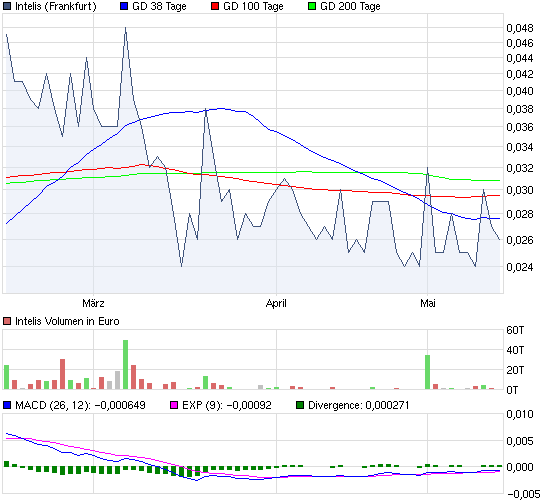Click the 20T volume axis label
Image resolution: width=545 pixels, height=502 pixels.
point(515,370)
